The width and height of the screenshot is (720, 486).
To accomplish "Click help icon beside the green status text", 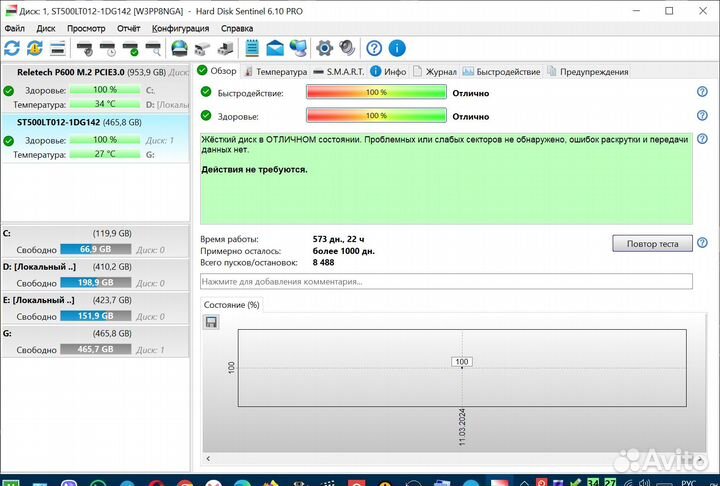I will 702,138.
